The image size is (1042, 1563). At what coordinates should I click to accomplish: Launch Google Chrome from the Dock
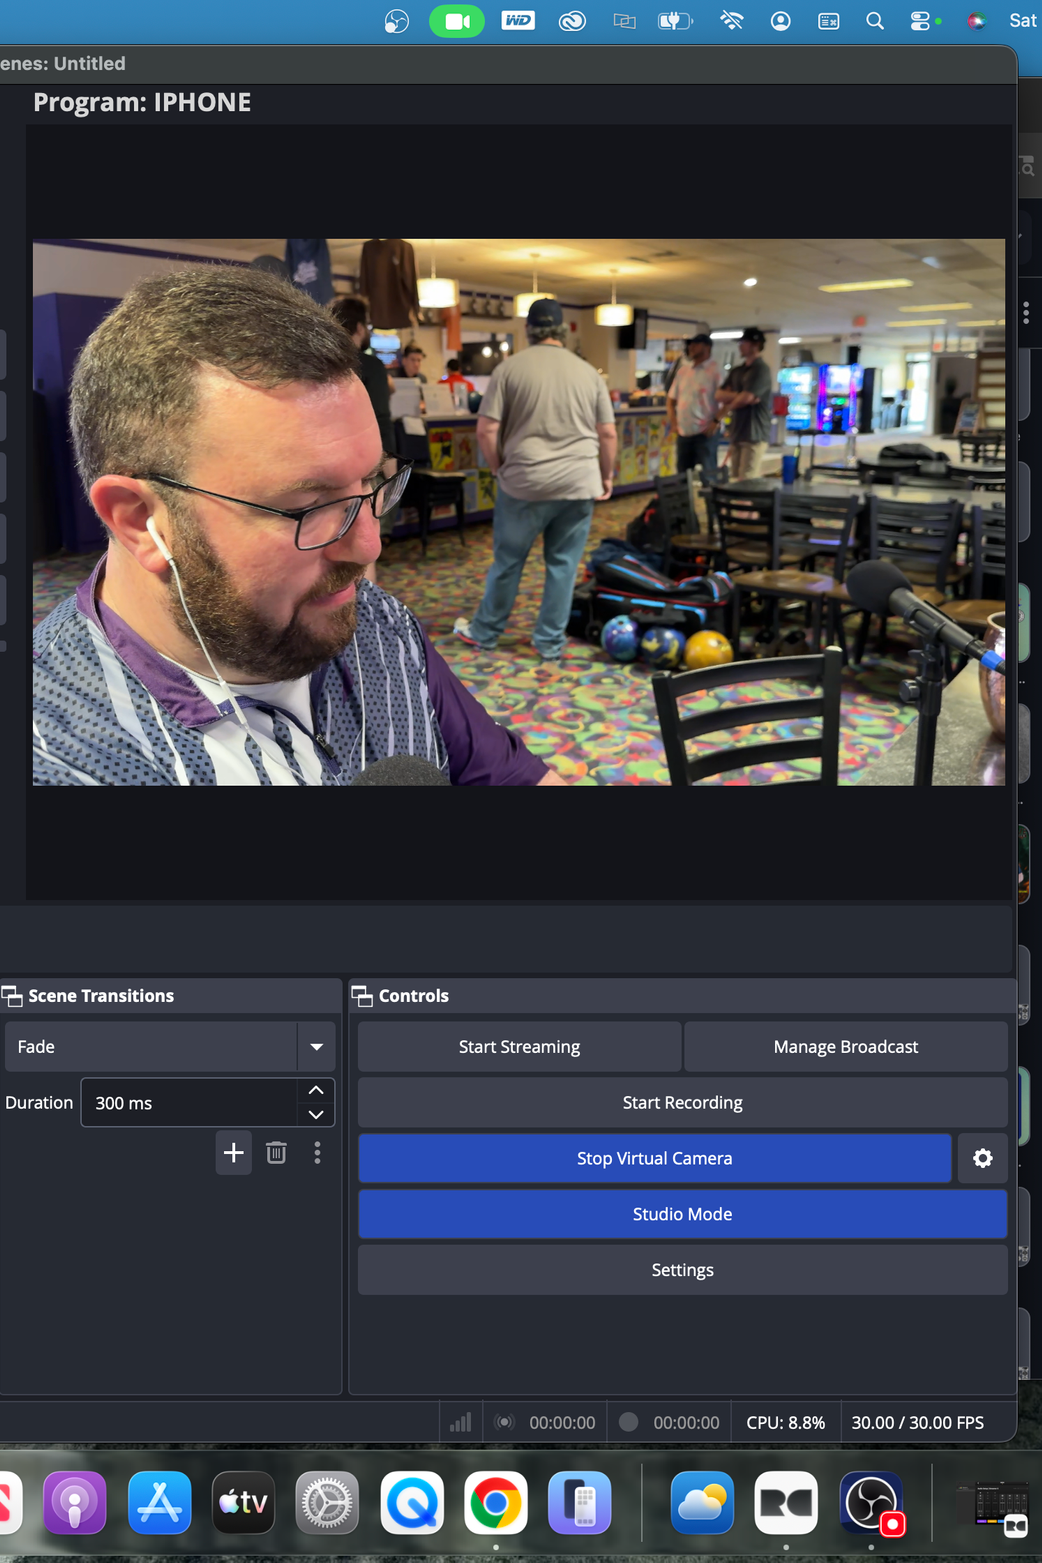coord(495,1503)
